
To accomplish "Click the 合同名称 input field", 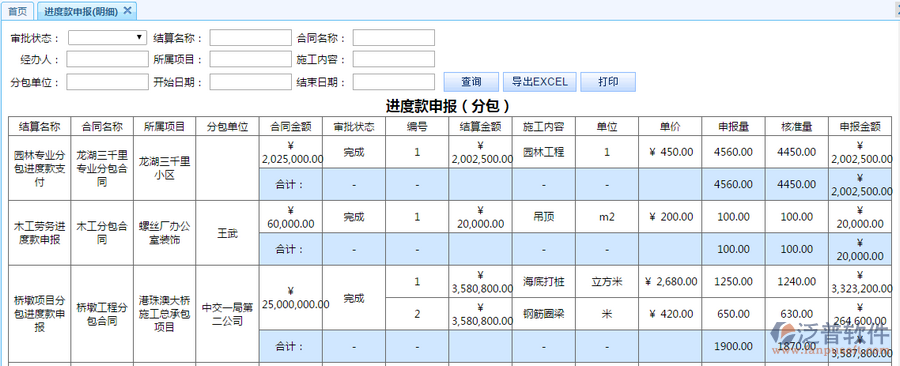I will (394, 38).
